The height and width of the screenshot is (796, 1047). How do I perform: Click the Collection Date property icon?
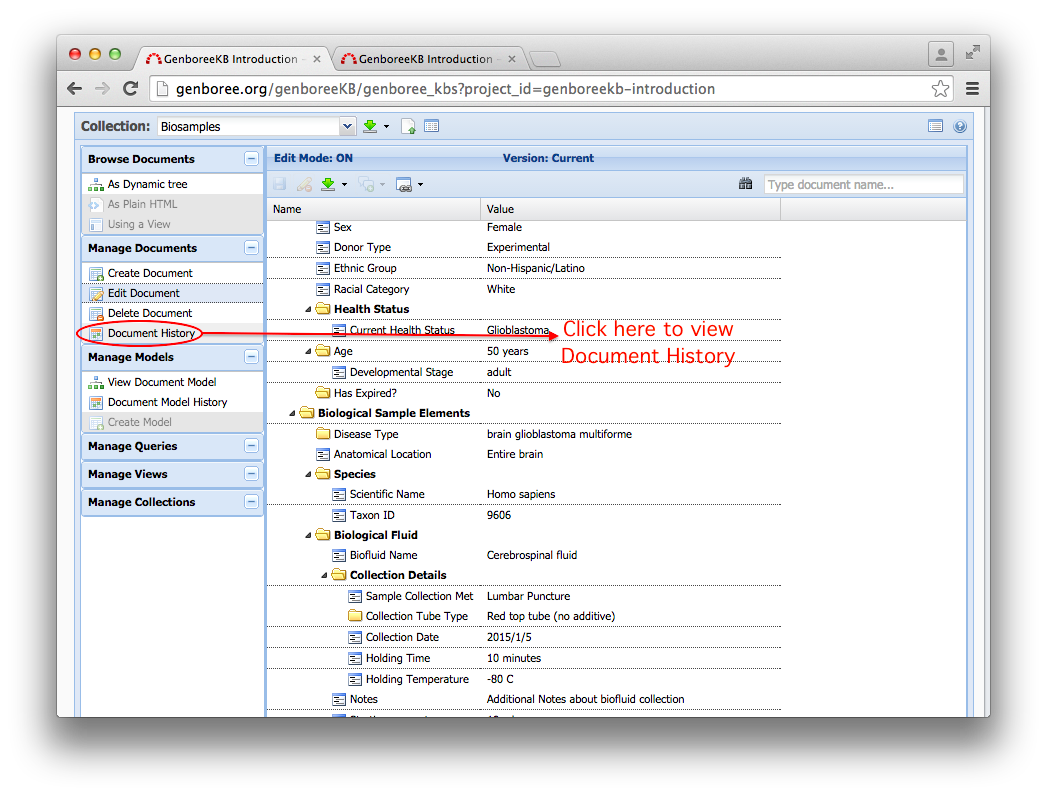[x=355, y=637]
